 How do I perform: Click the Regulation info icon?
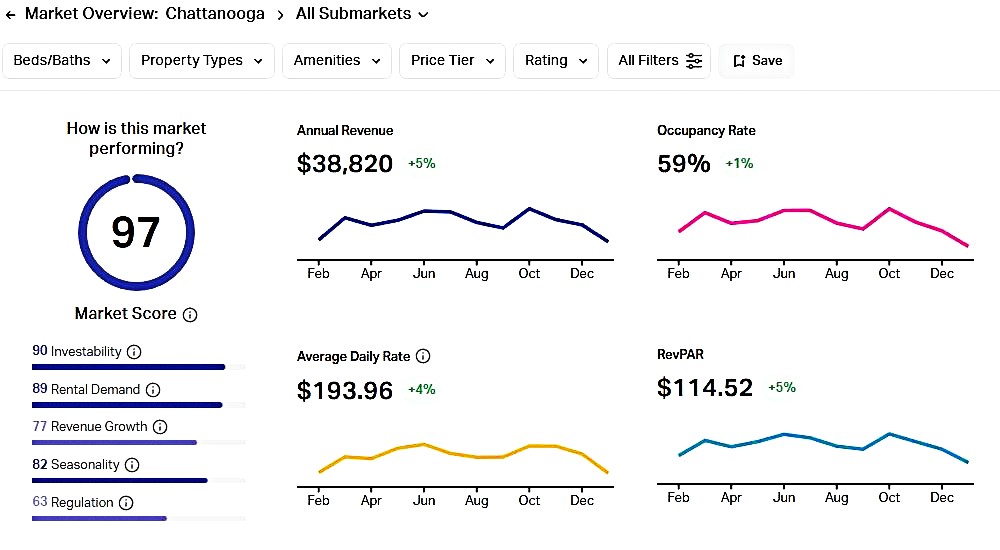pos(126,503)
